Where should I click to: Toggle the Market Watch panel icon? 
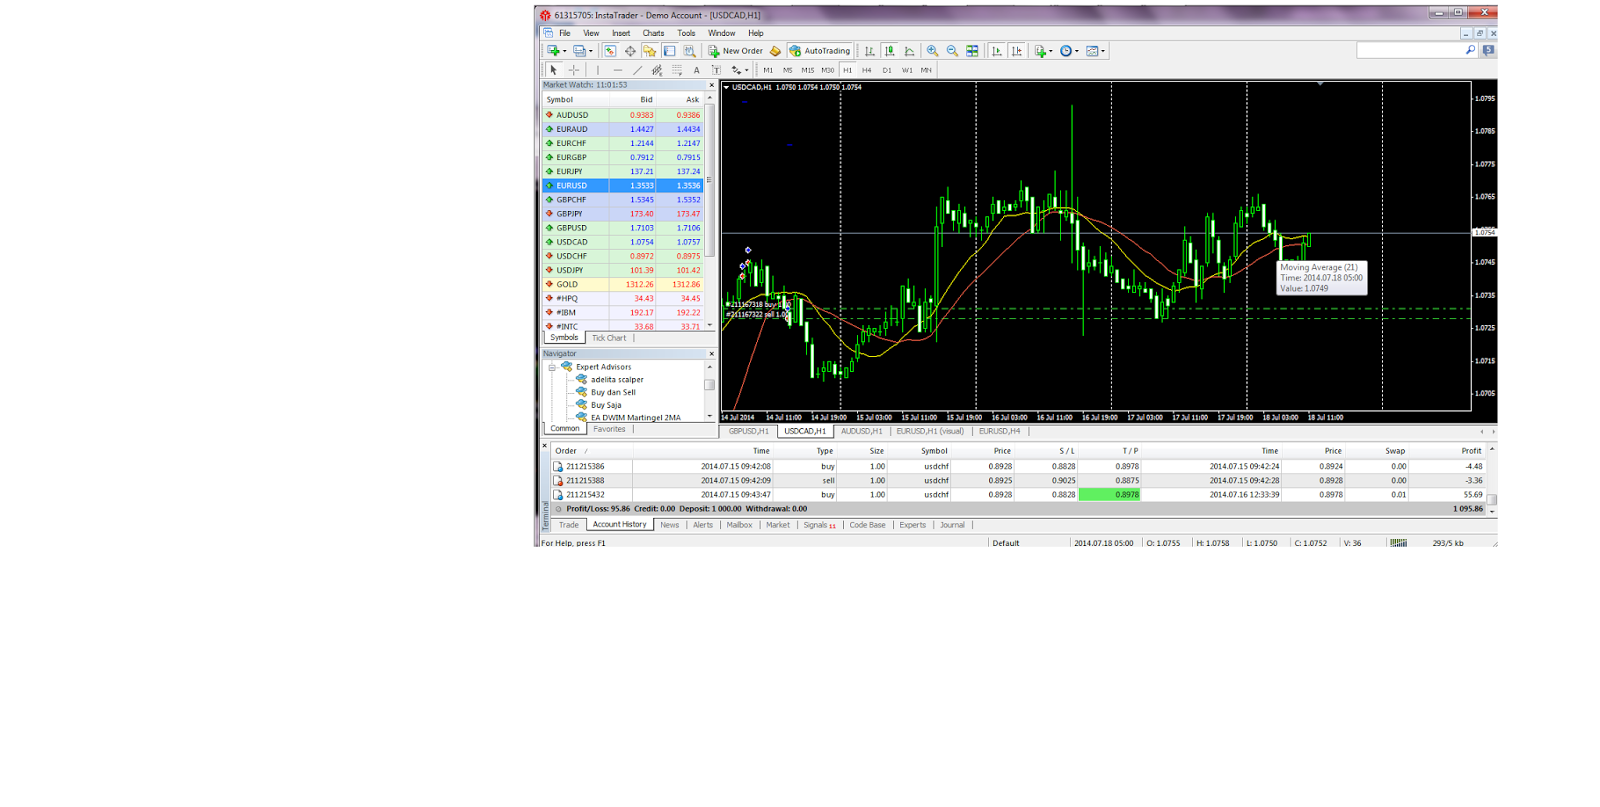tap(609, 51)
